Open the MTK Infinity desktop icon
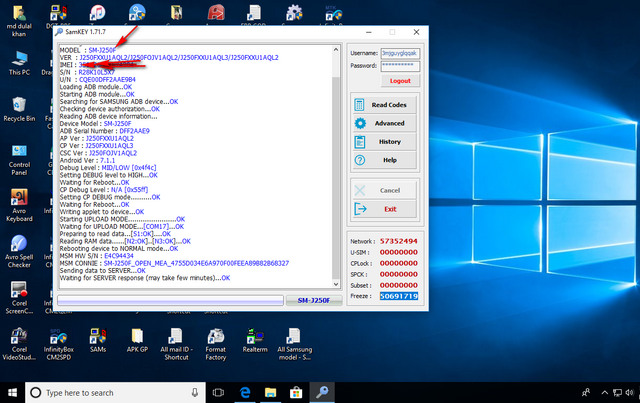This screenshot has height=403, width=640. (333, 13)
